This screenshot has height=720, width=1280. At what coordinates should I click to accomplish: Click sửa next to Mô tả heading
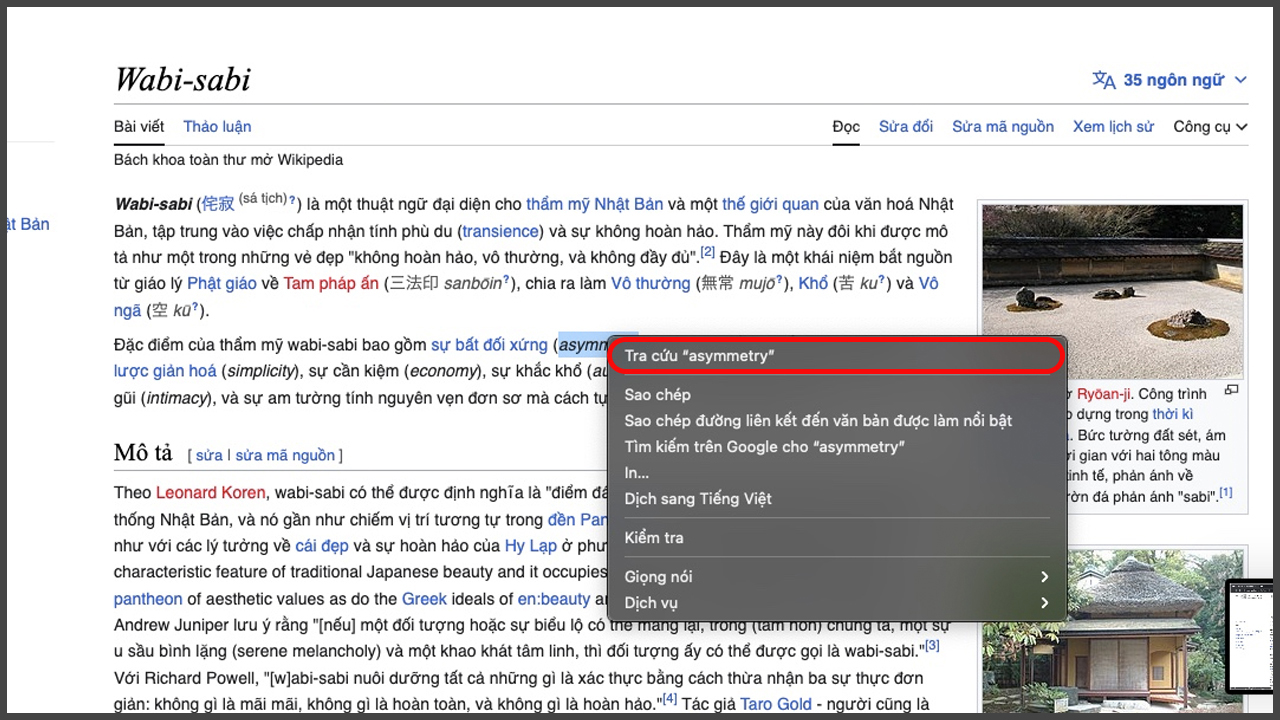coord(209,455)
